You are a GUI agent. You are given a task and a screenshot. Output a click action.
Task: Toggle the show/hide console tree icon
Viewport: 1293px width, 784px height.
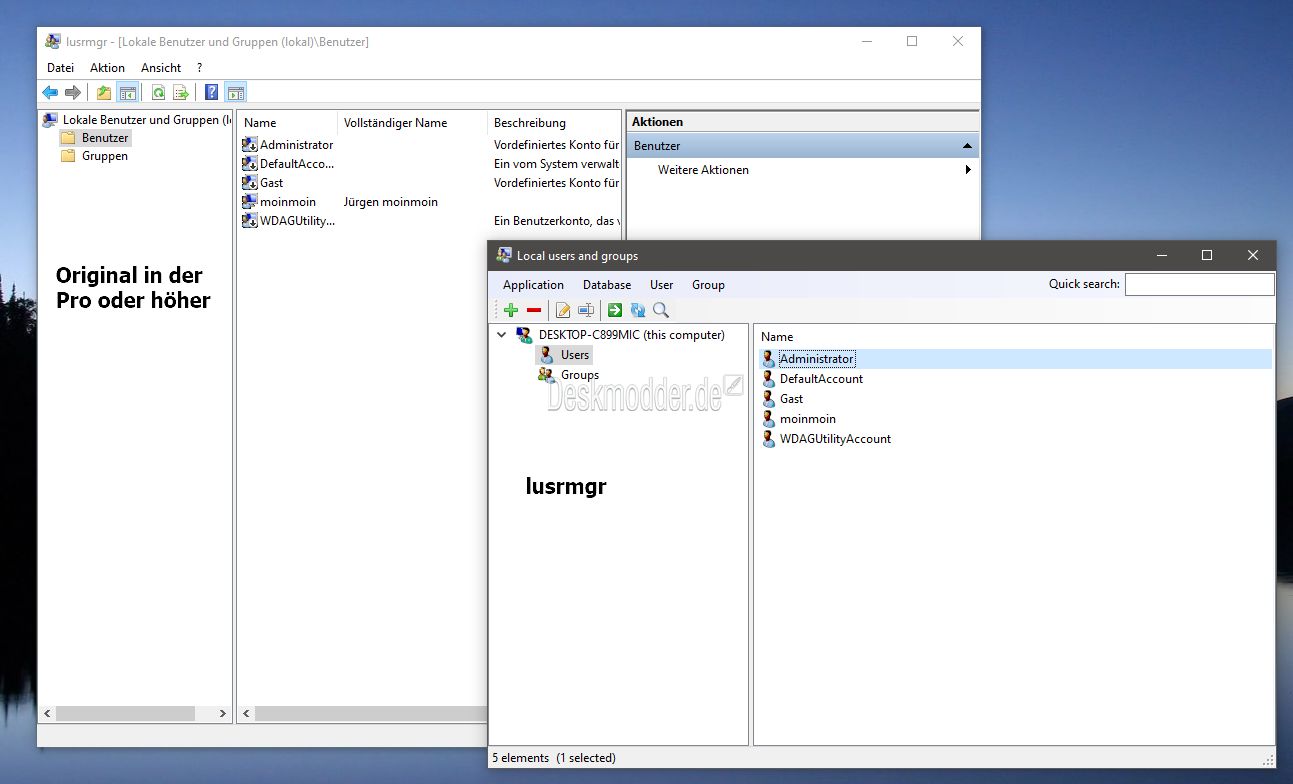(127, 93)
